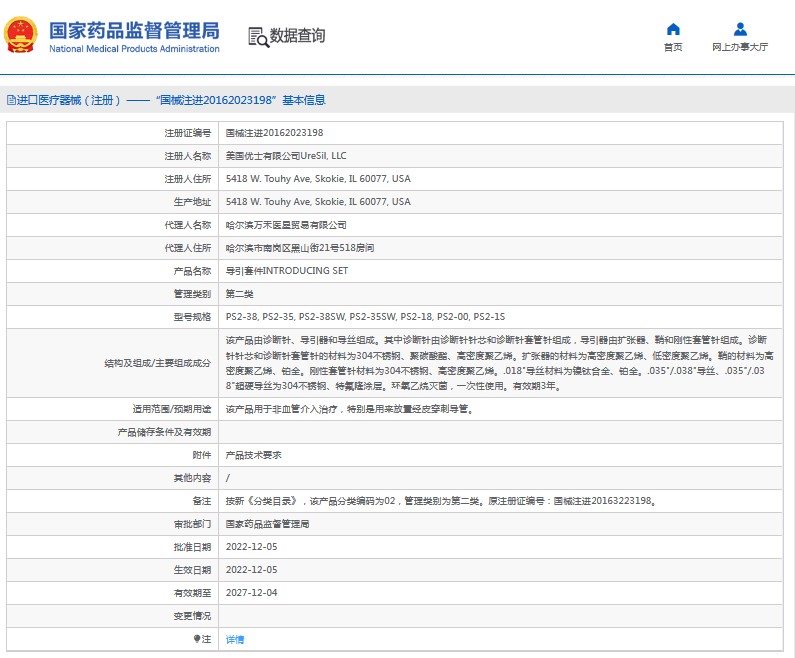Click the 批准日期 value 2022-12-05
Viewport: 795px width, 658px height.
pyautogui.click(x=251, y=546)
